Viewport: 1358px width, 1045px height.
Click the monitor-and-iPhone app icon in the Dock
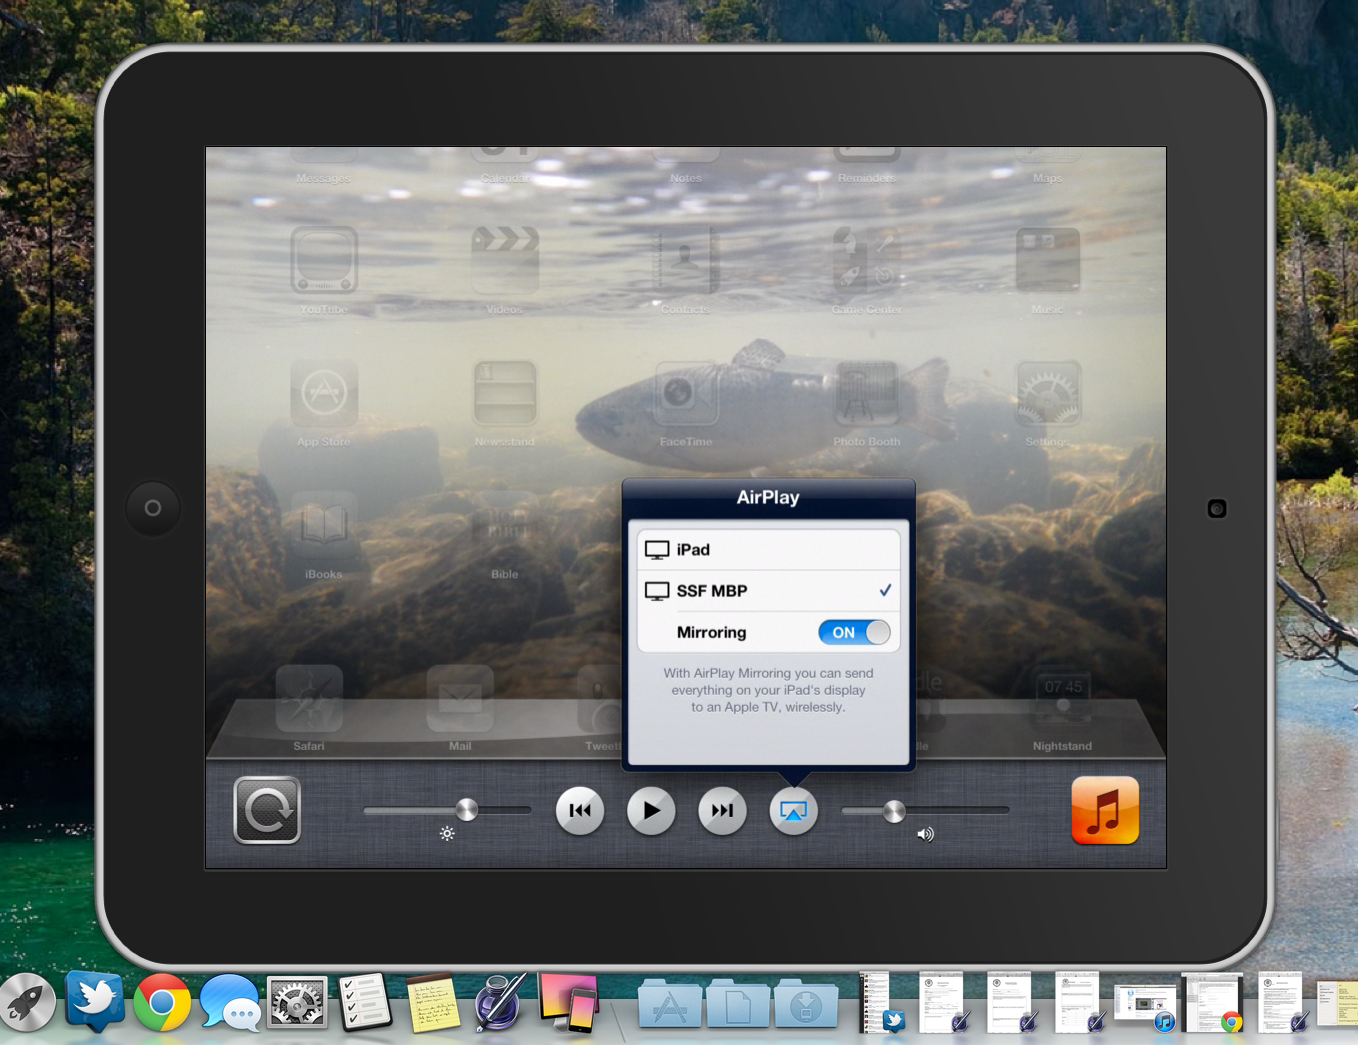point(568,1002)
